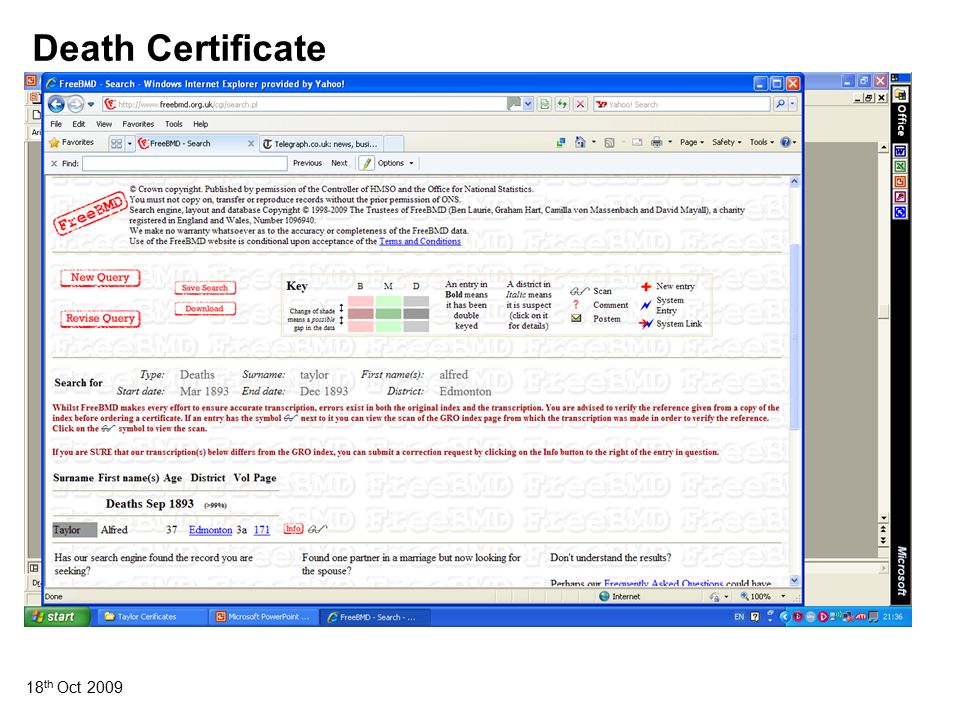
Task: Click the green Refresh arrows icon
Action: (x=562, y=105)
